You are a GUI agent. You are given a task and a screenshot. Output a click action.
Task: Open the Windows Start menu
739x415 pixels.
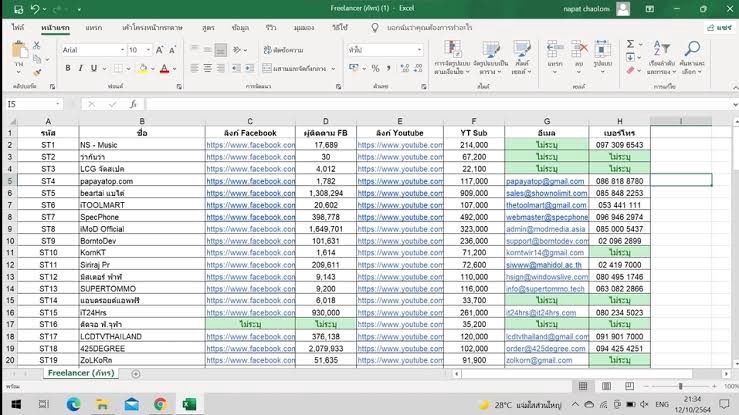(x=16, y=404)
